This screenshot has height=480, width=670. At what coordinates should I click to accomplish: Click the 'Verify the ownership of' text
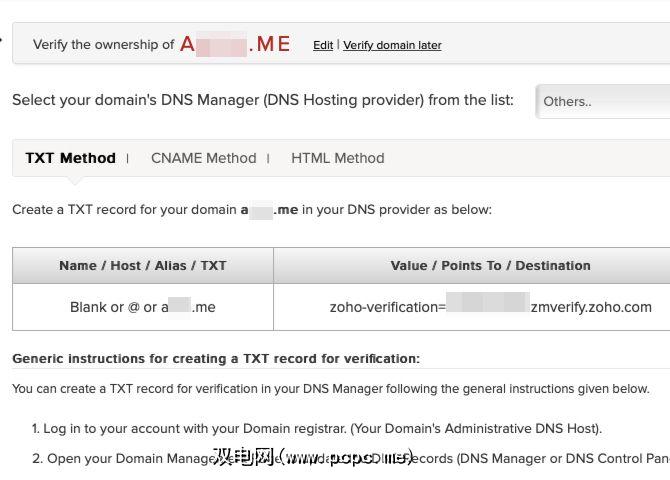click(x=104, y=45)
